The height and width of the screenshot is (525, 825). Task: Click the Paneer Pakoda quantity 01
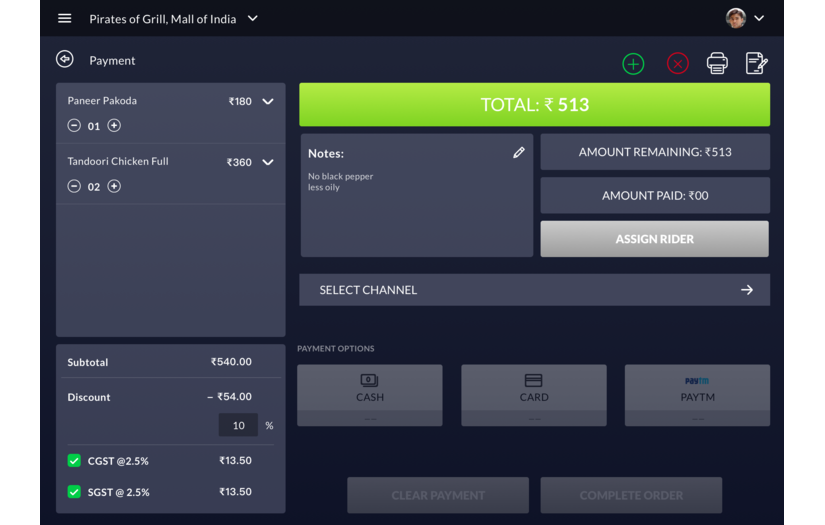tap(94, 126)
